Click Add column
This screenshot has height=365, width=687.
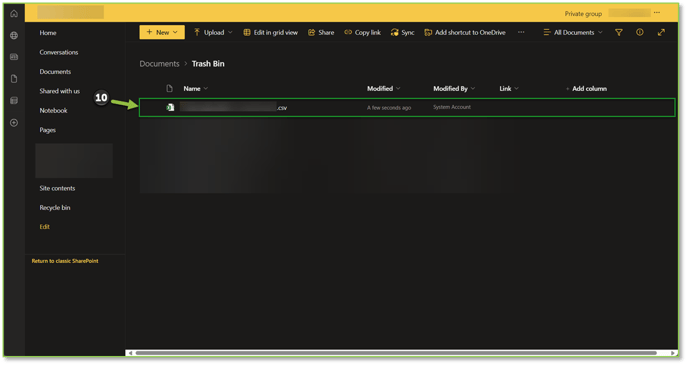coord(586,89)
